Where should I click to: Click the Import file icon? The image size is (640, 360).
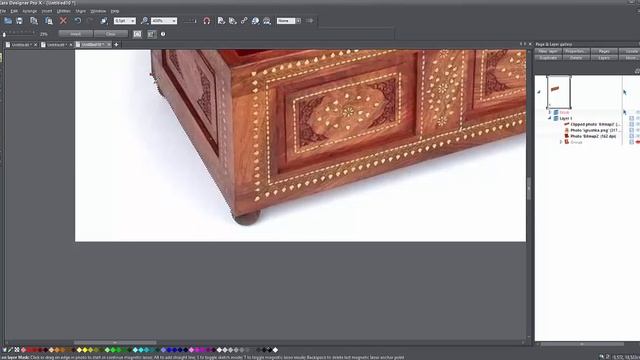pos(221,21)
